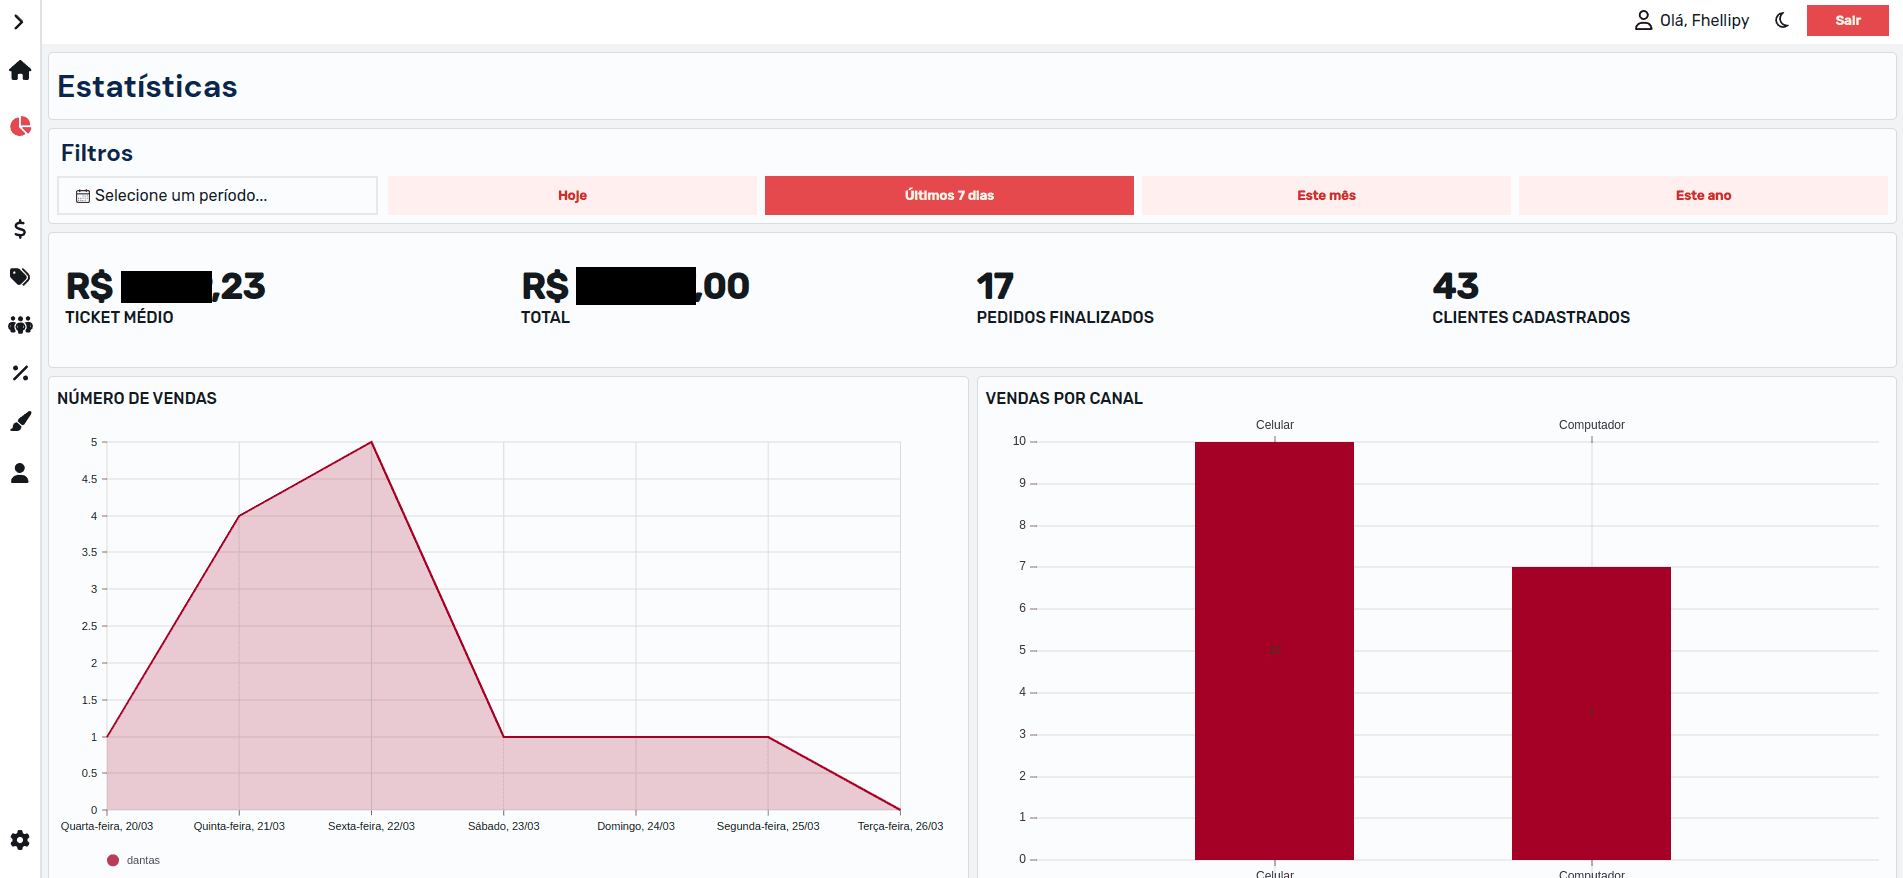Open the paintbrush appearance icon

point(20,422)
